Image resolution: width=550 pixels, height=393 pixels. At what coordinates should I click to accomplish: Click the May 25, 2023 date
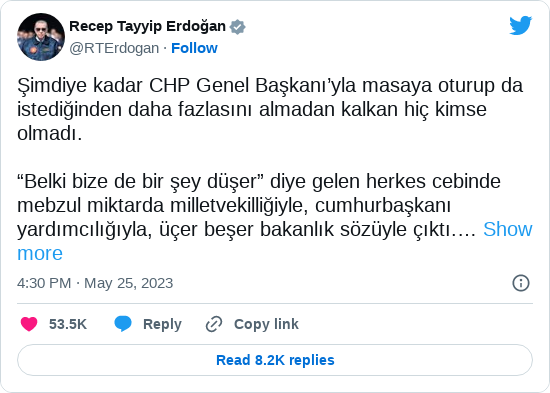(128, 283)
